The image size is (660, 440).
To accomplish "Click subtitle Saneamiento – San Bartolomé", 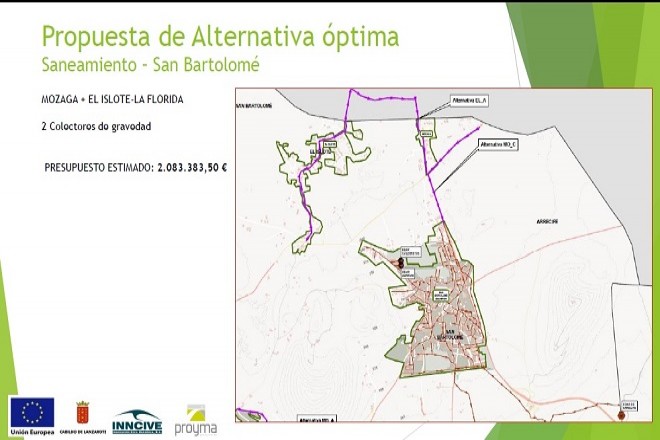I will tap(148, 68).
